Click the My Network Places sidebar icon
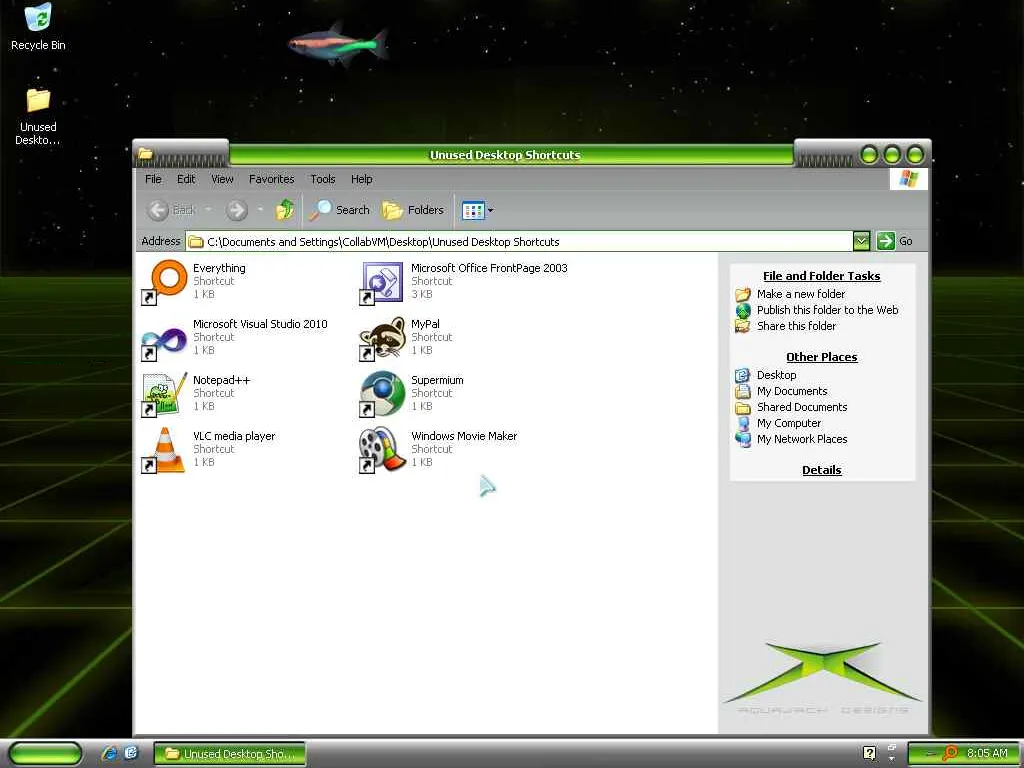Viewport: 1024px width, 768px height. click(743, 439)
